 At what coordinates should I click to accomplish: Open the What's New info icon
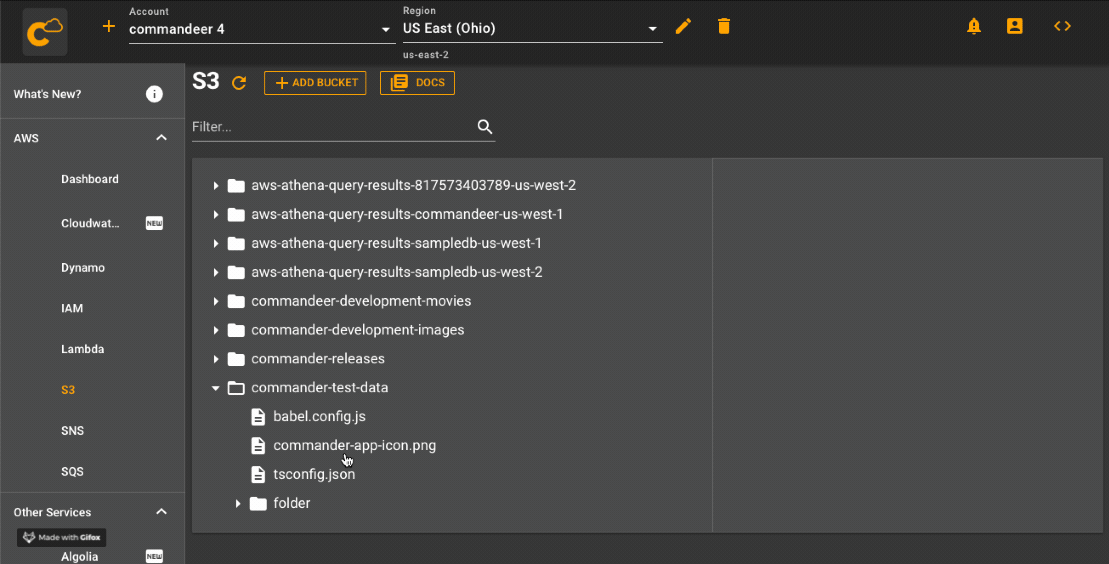pyautogui.click(x=154, y=94)
